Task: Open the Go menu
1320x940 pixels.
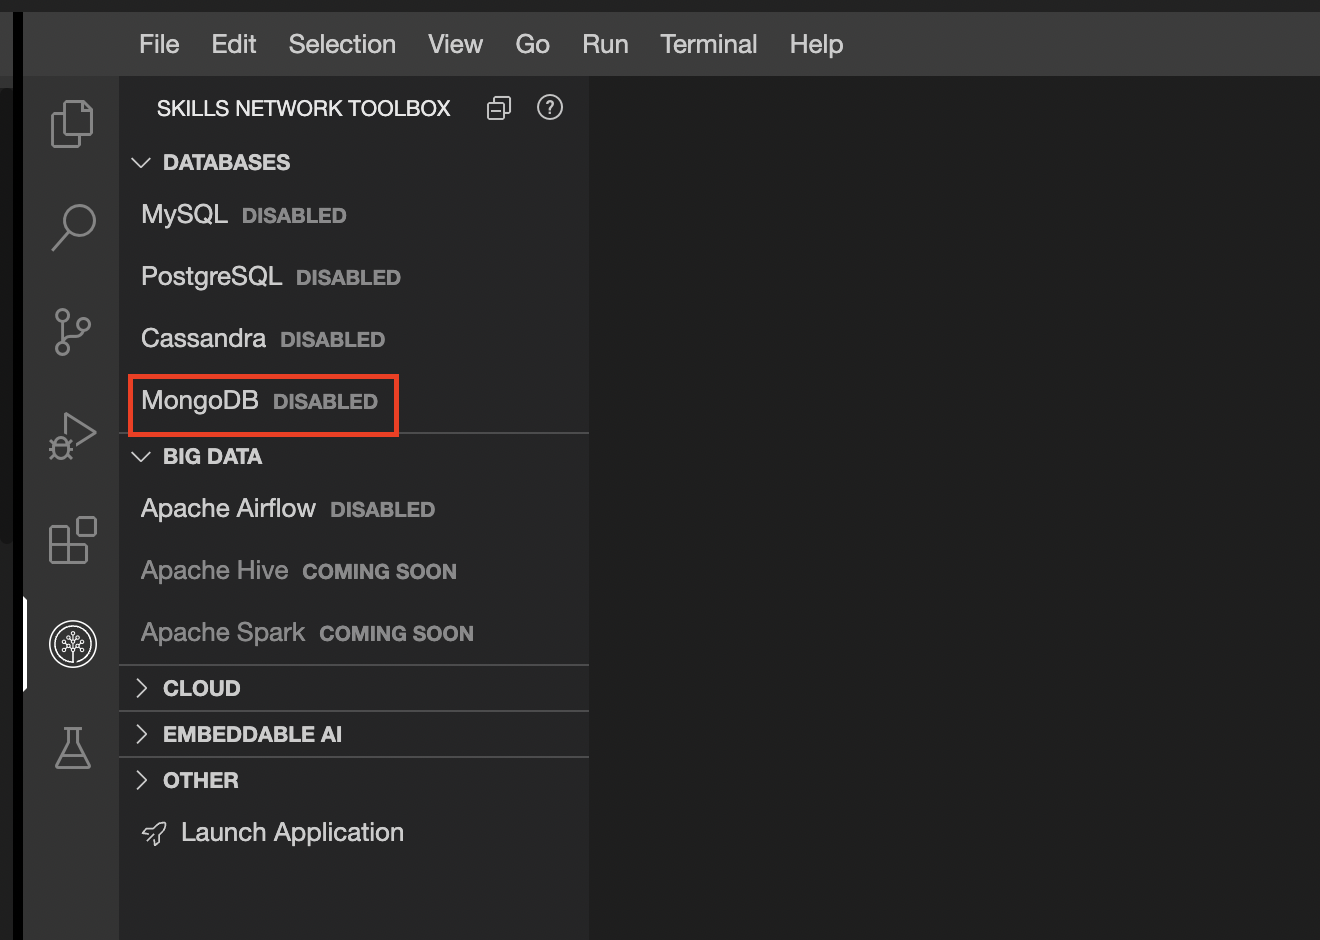Action: tap(532, 44)
